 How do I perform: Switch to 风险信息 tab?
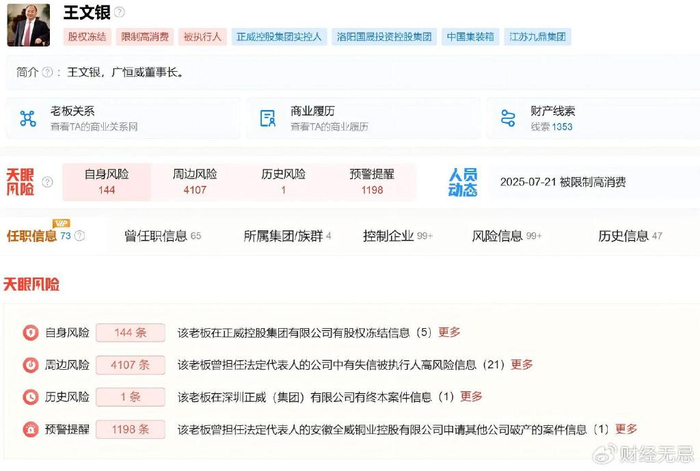[x=507, y=236]
